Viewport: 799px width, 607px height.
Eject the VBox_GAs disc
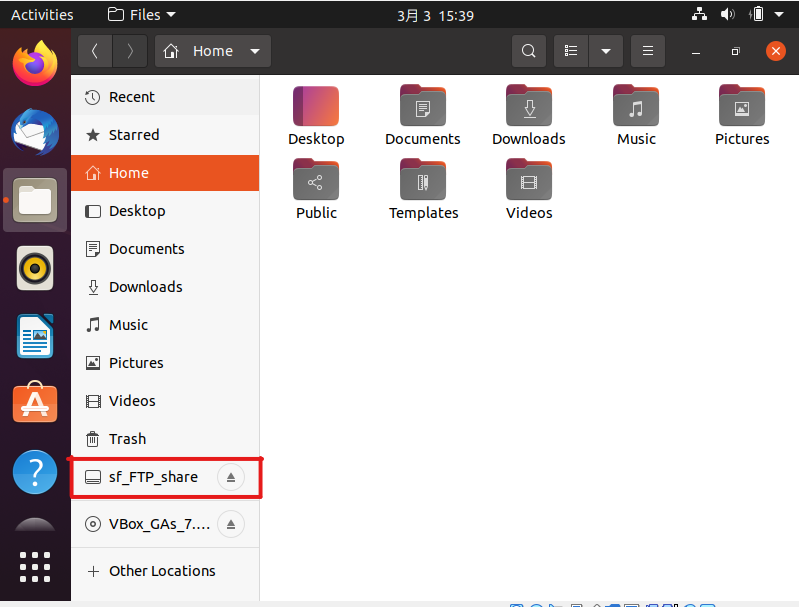pyautogui.click(x=231, y=524)
